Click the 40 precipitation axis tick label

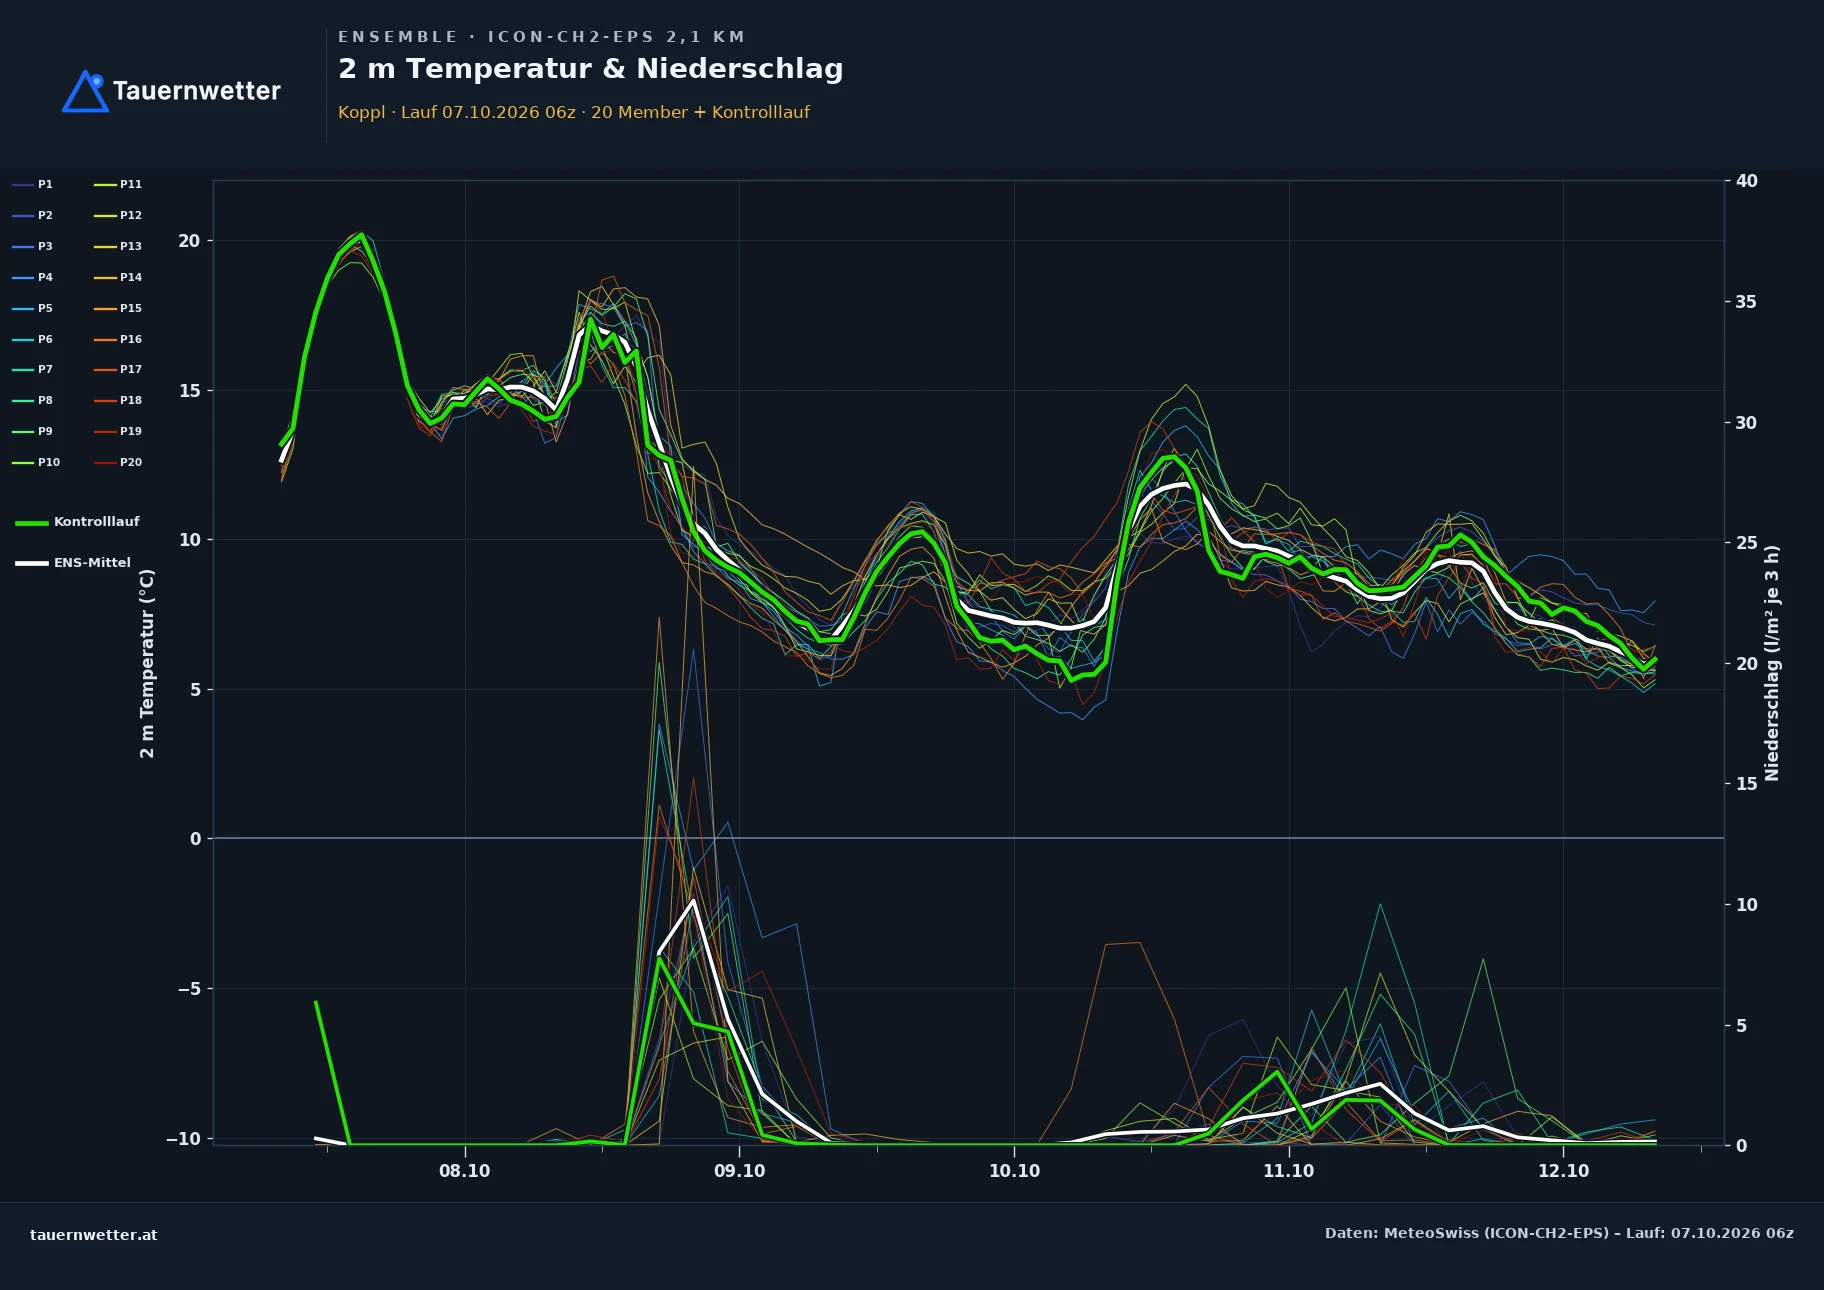(1747, 181)
